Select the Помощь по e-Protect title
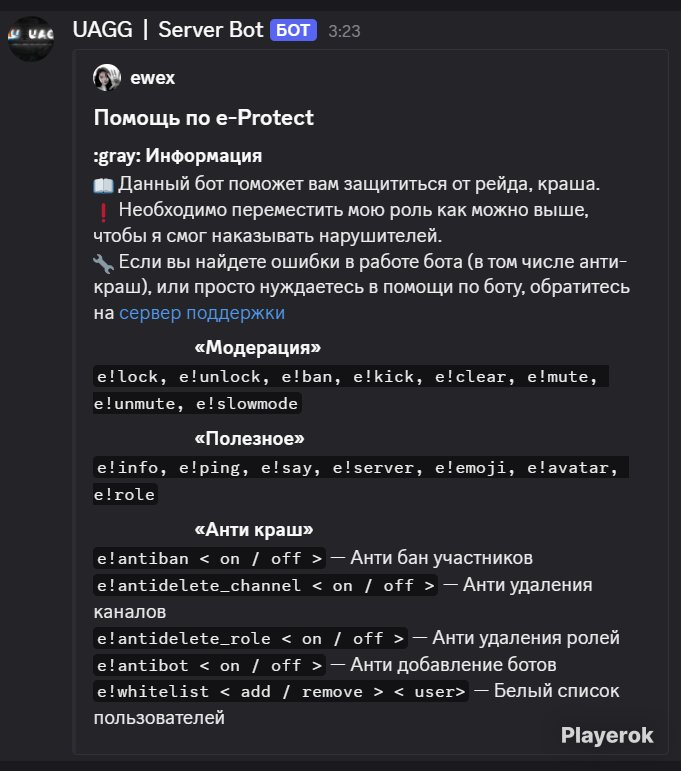This screenshot has height=771, width=681. (204, 118)
